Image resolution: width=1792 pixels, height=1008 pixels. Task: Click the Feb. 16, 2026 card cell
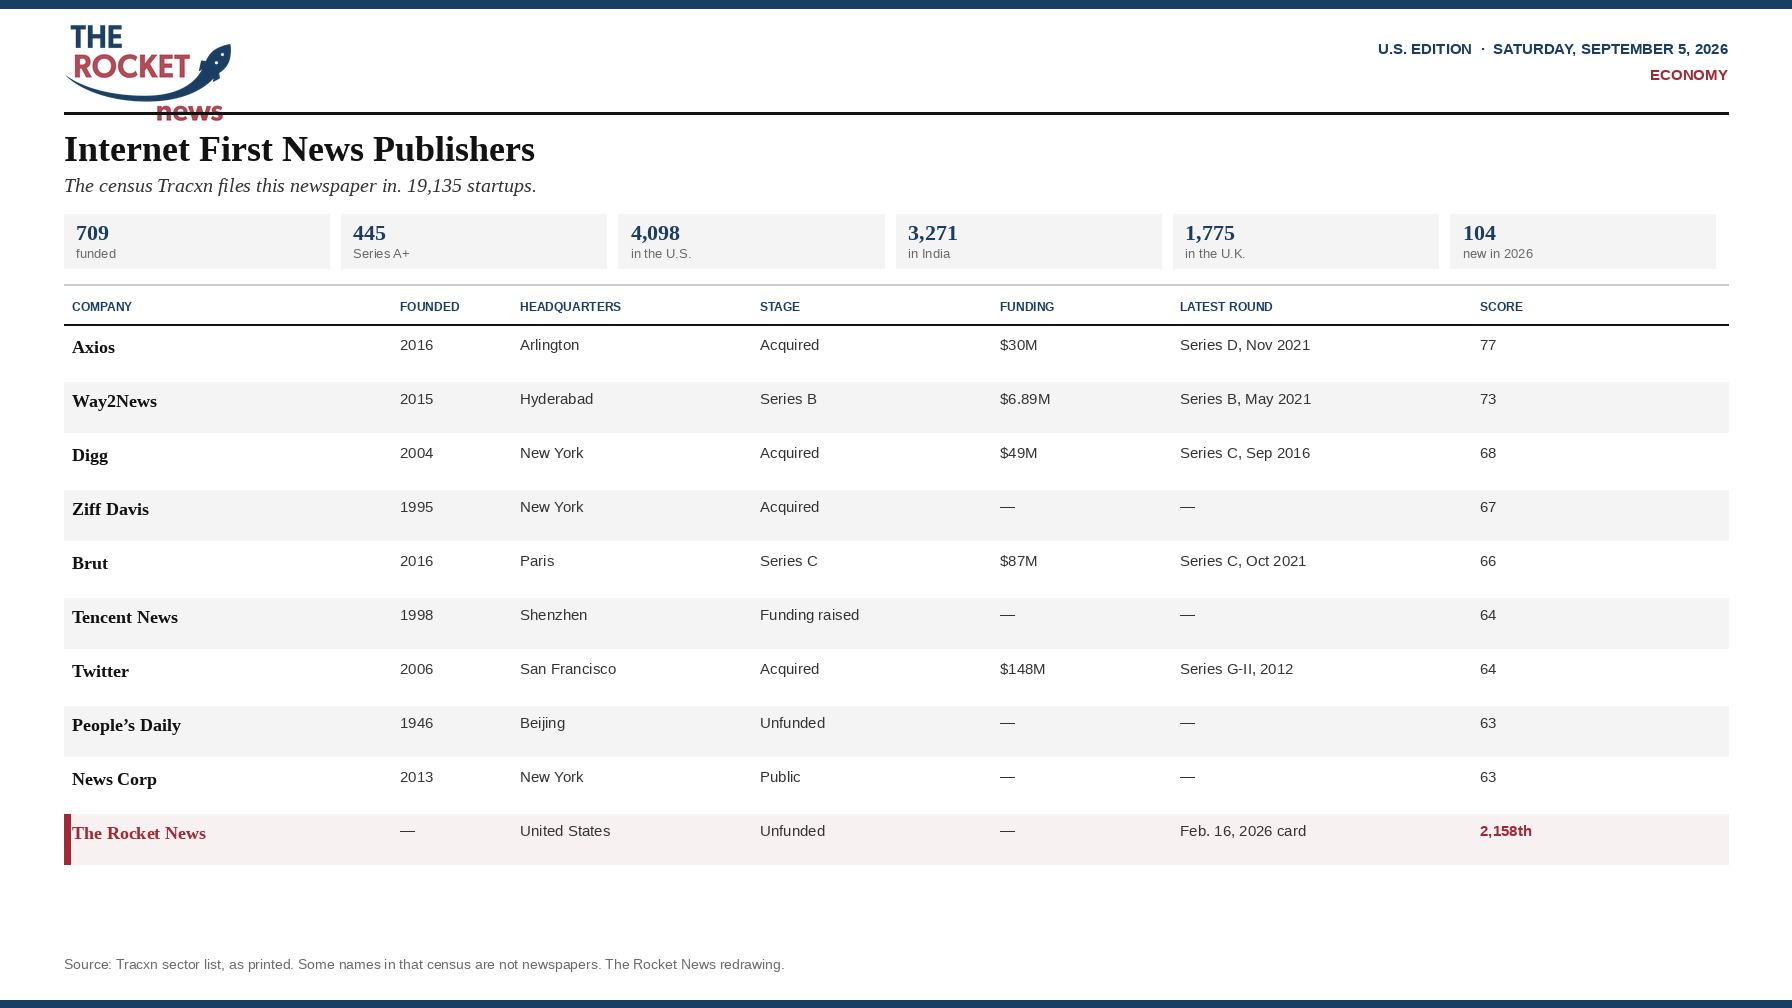pyautogui.click(x=1243, y=831)
